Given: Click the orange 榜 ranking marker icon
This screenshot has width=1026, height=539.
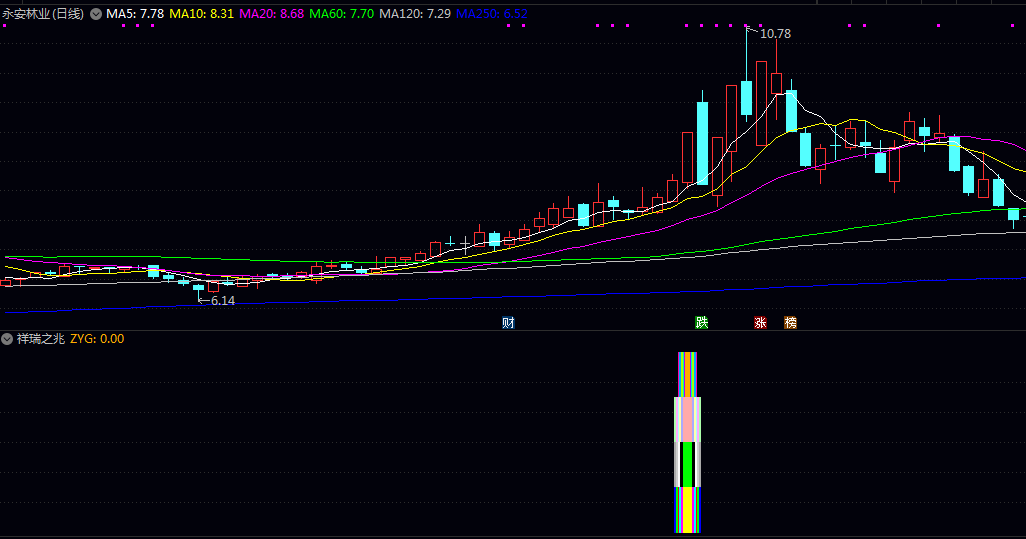Looking at the screenshot, I should [x=791, y=323].
